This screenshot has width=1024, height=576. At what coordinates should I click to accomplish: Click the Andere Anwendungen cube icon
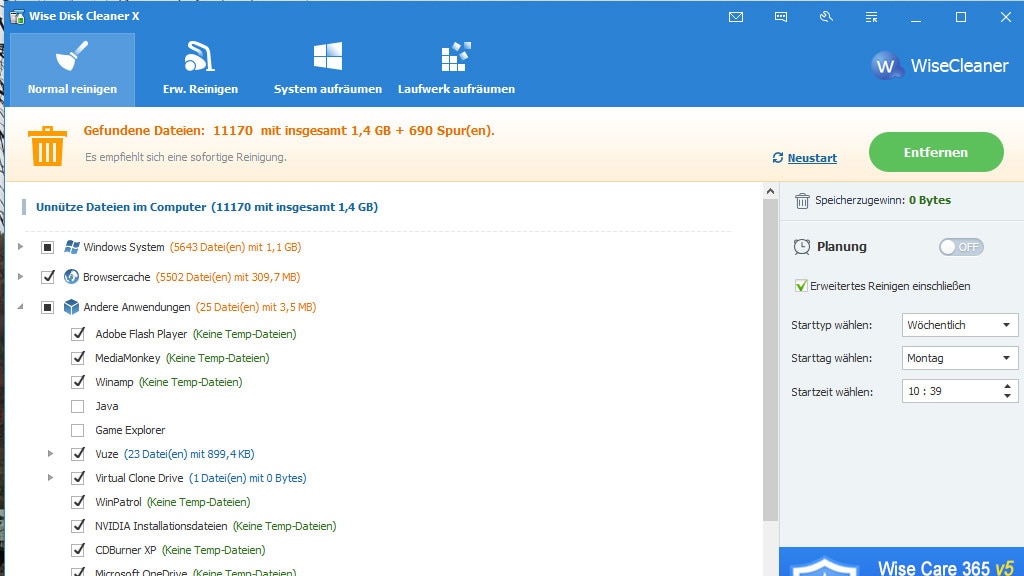tap(71, 307)
